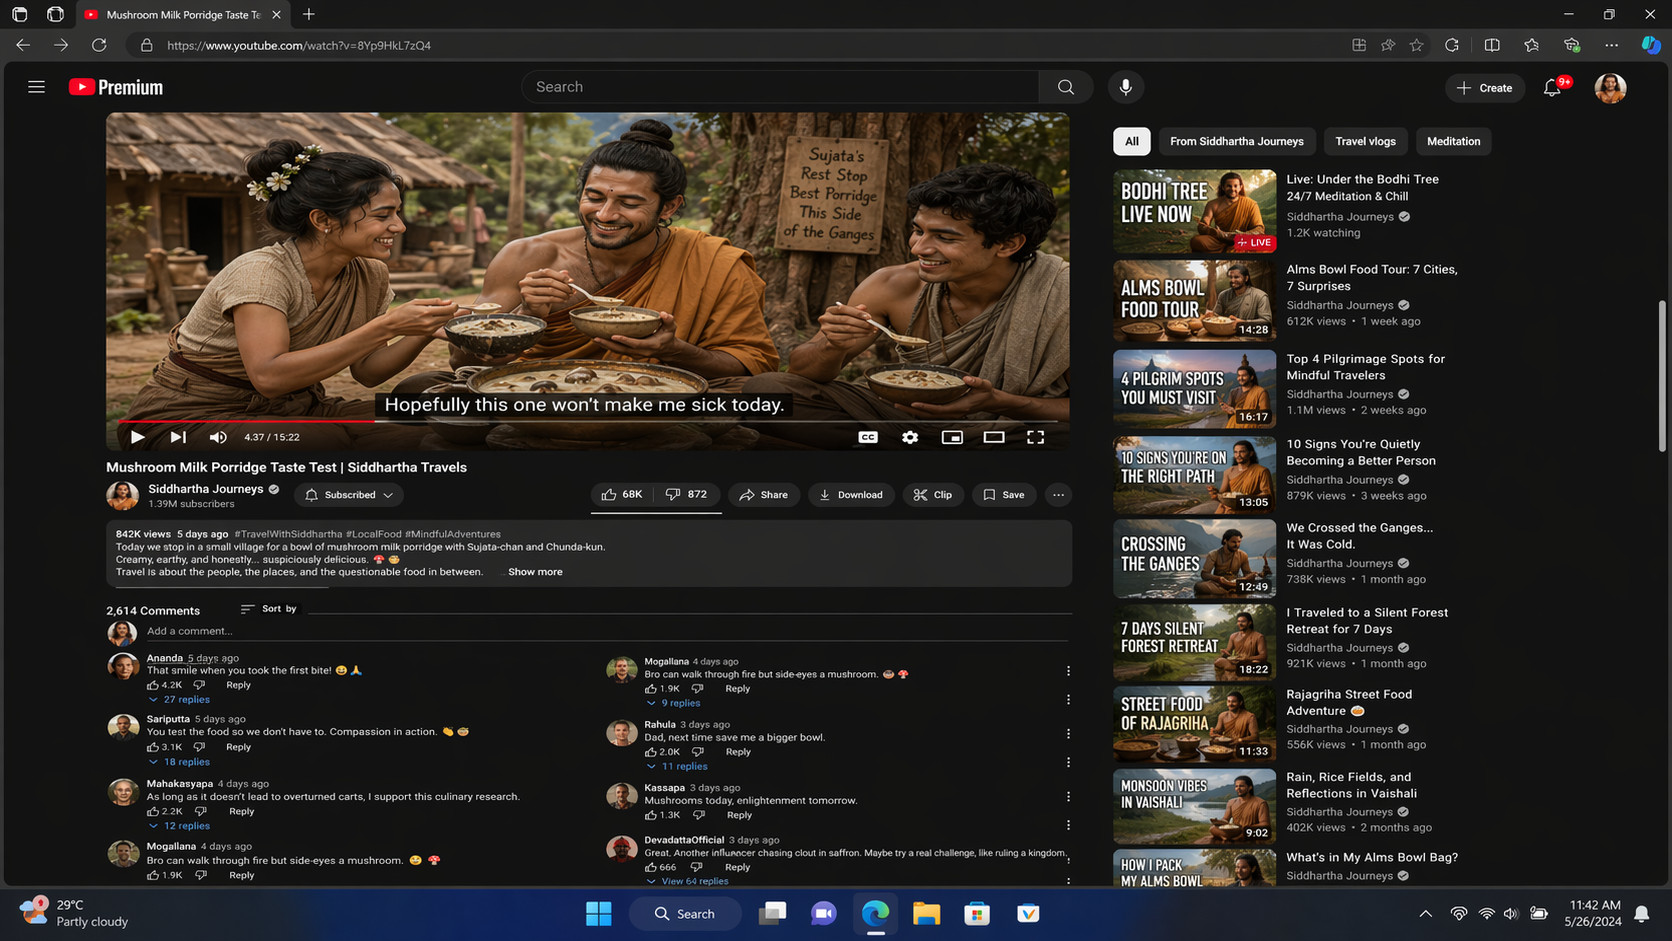Image resolution: width=1672 pixels, height=941 pixels.
Task: Skip to the next video
Action: [x=178, y=437]
